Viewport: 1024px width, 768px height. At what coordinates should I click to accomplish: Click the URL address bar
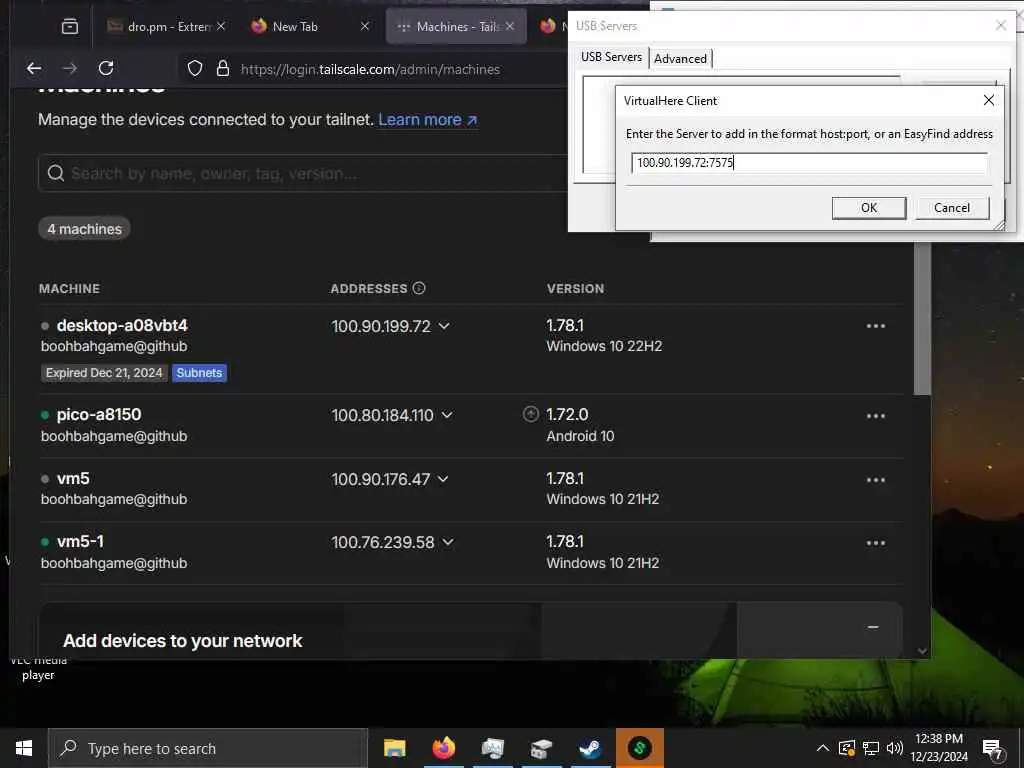370,69
